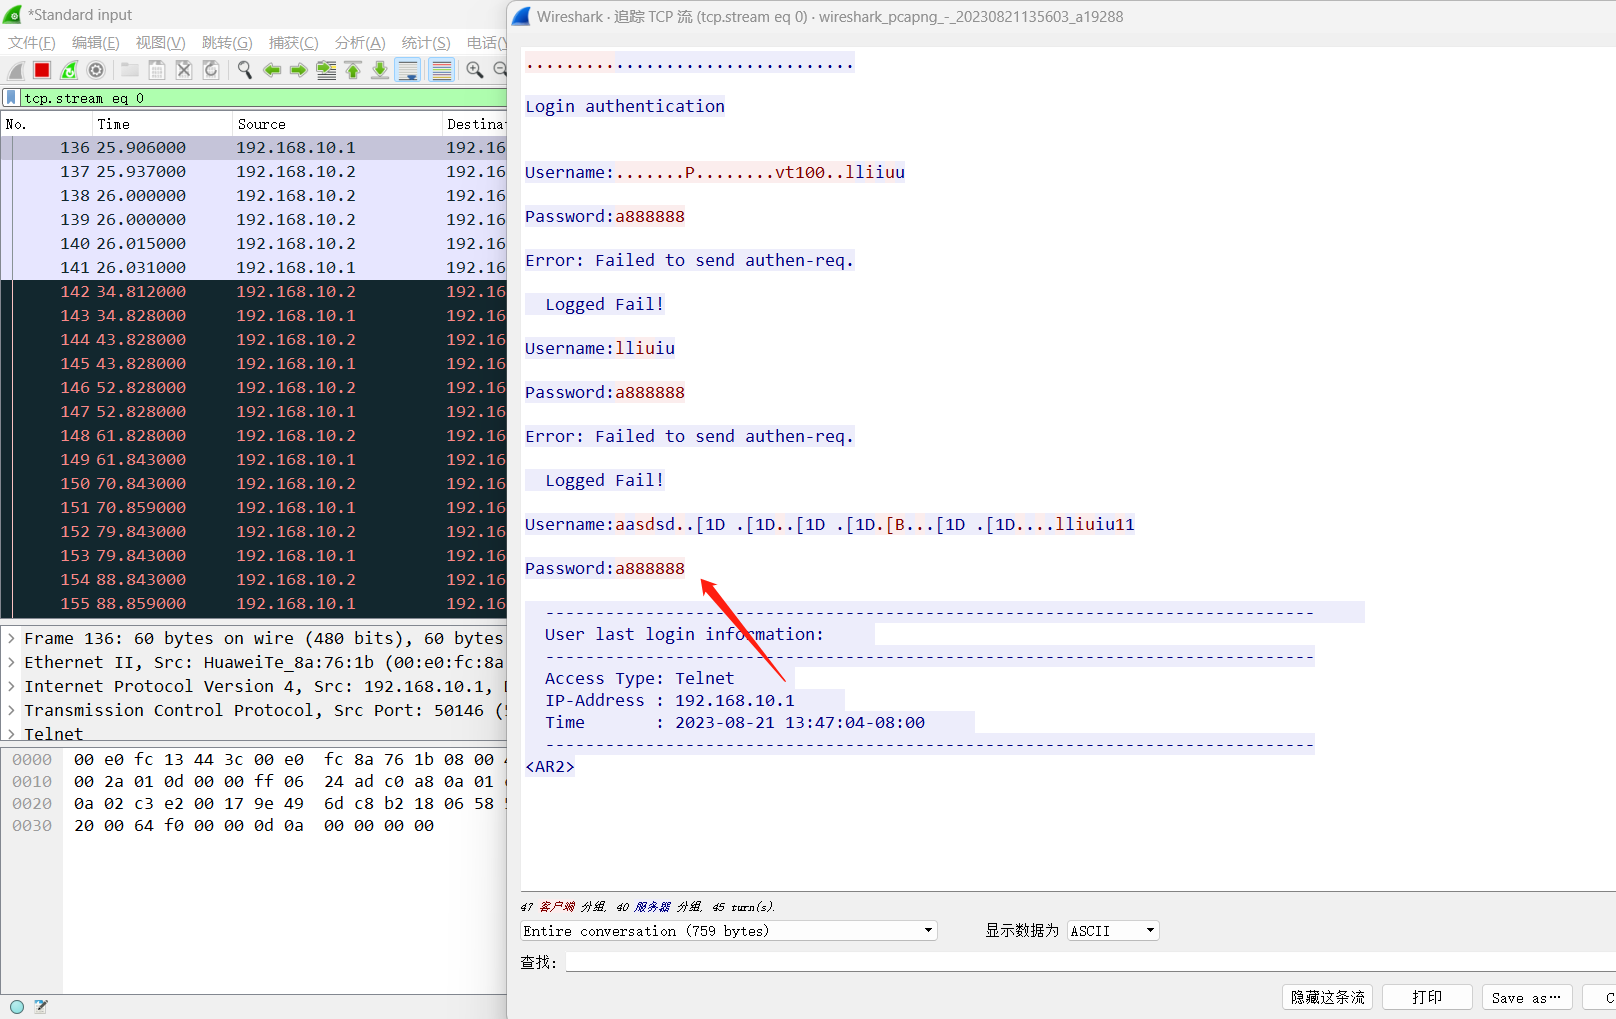
Task: Restart the current capture
Action: tap(69, 70)
